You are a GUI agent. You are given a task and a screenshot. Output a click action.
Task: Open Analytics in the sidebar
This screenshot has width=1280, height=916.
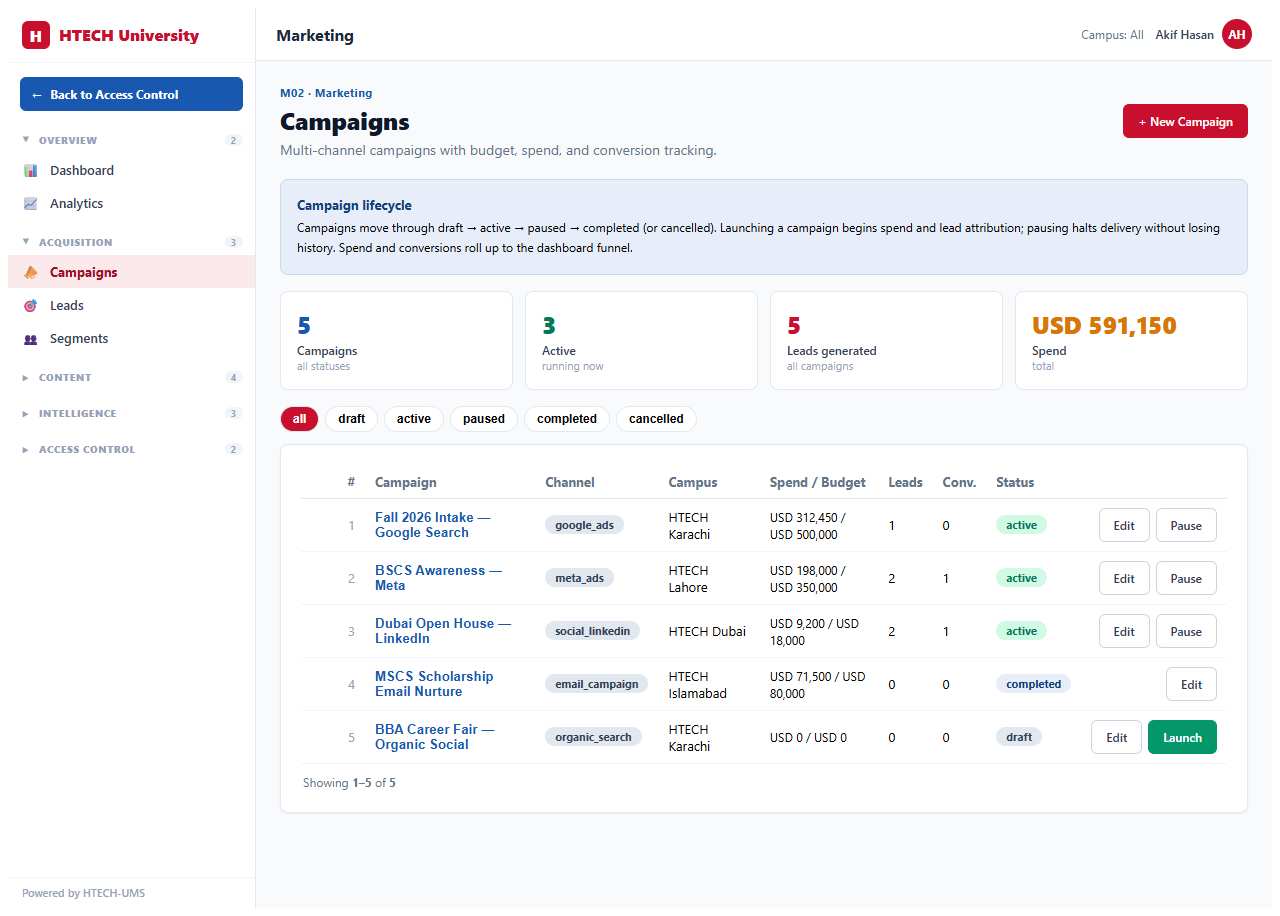pos(131,204)
